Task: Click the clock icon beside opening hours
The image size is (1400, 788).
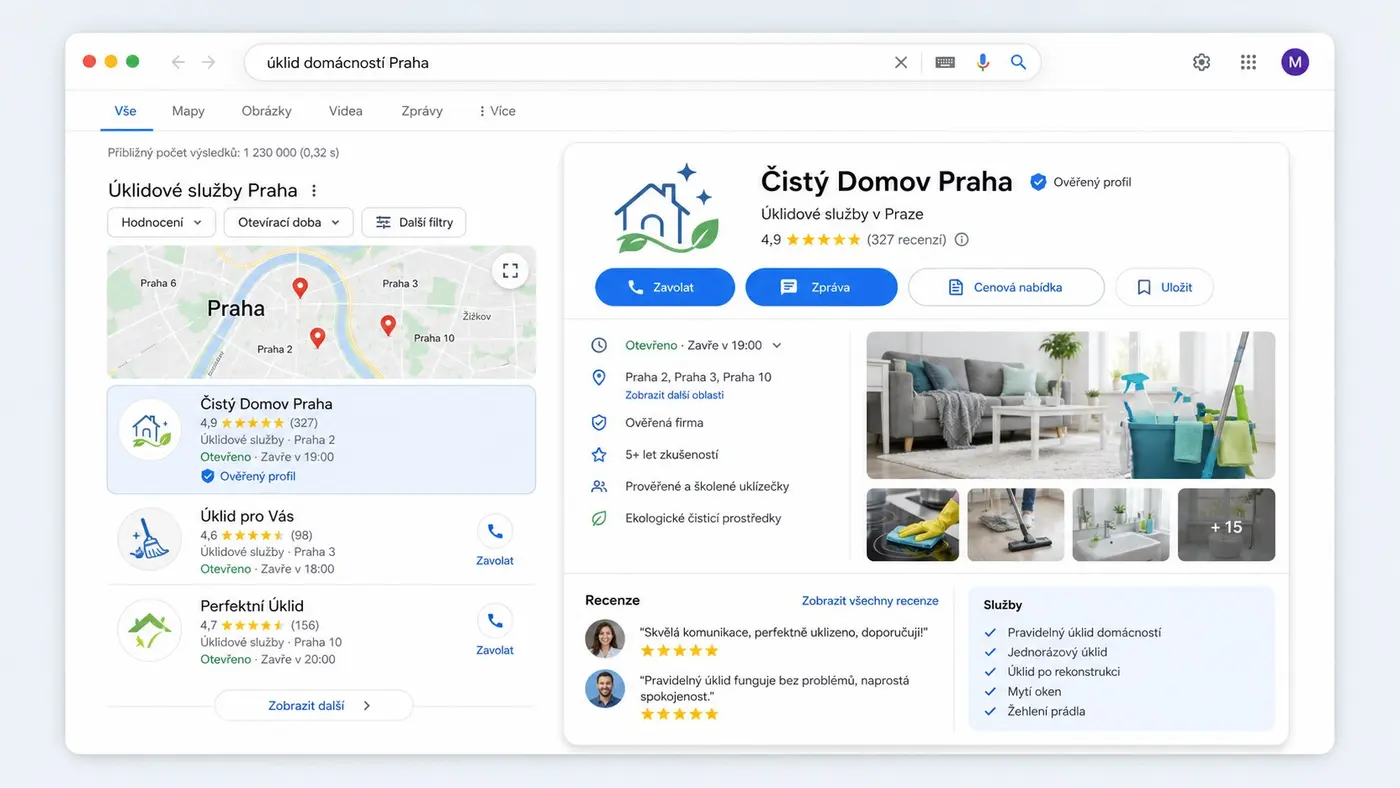Action: 599,345
